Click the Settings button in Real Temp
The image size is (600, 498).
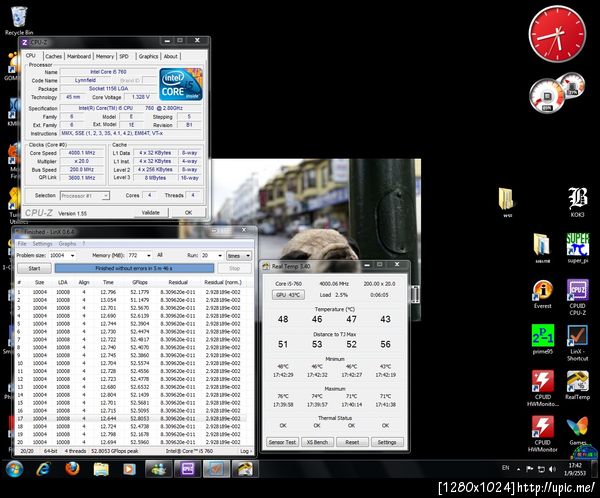click(x=387, y=442)
